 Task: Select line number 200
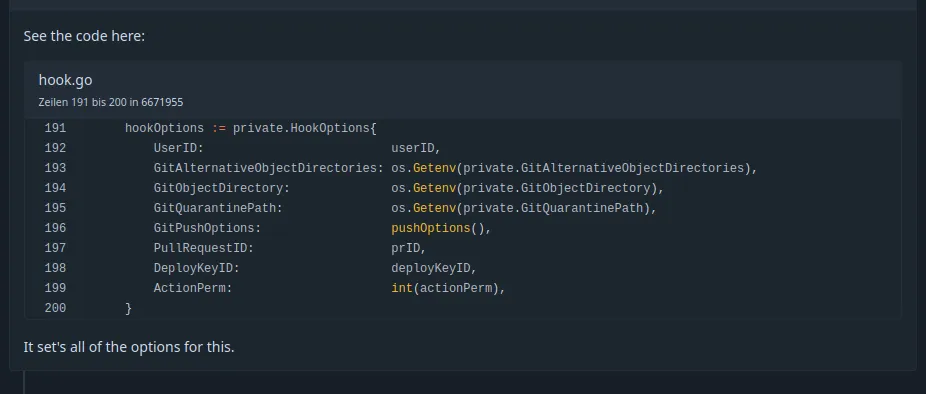pos(55,308)
